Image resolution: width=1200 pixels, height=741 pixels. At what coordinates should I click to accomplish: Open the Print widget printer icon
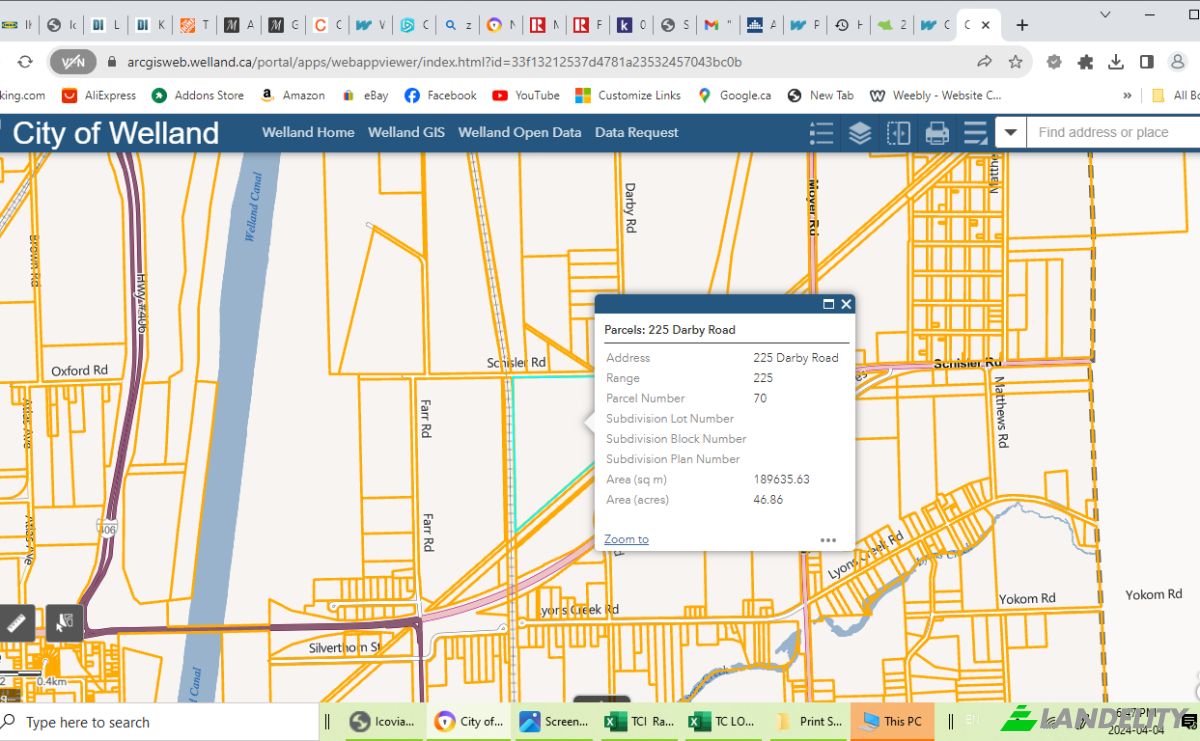tap(937, 133)
